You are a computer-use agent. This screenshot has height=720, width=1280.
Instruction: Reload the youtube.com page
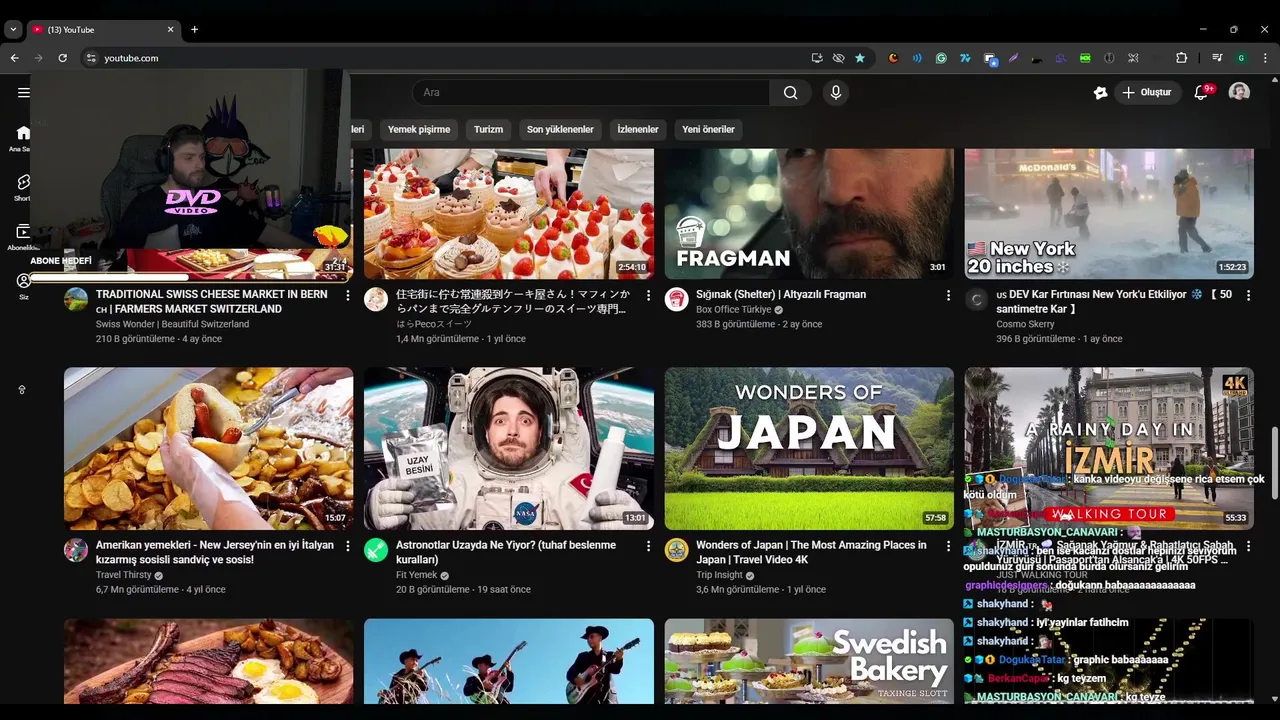click(62, 58)
